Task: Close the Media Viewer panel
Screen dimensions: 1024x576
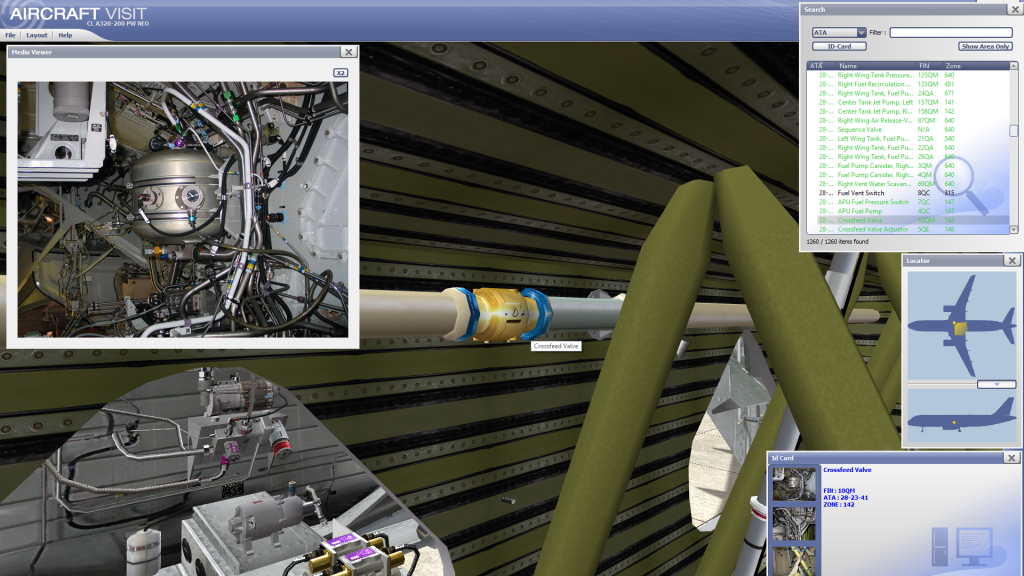Action: tap(349, 52)
